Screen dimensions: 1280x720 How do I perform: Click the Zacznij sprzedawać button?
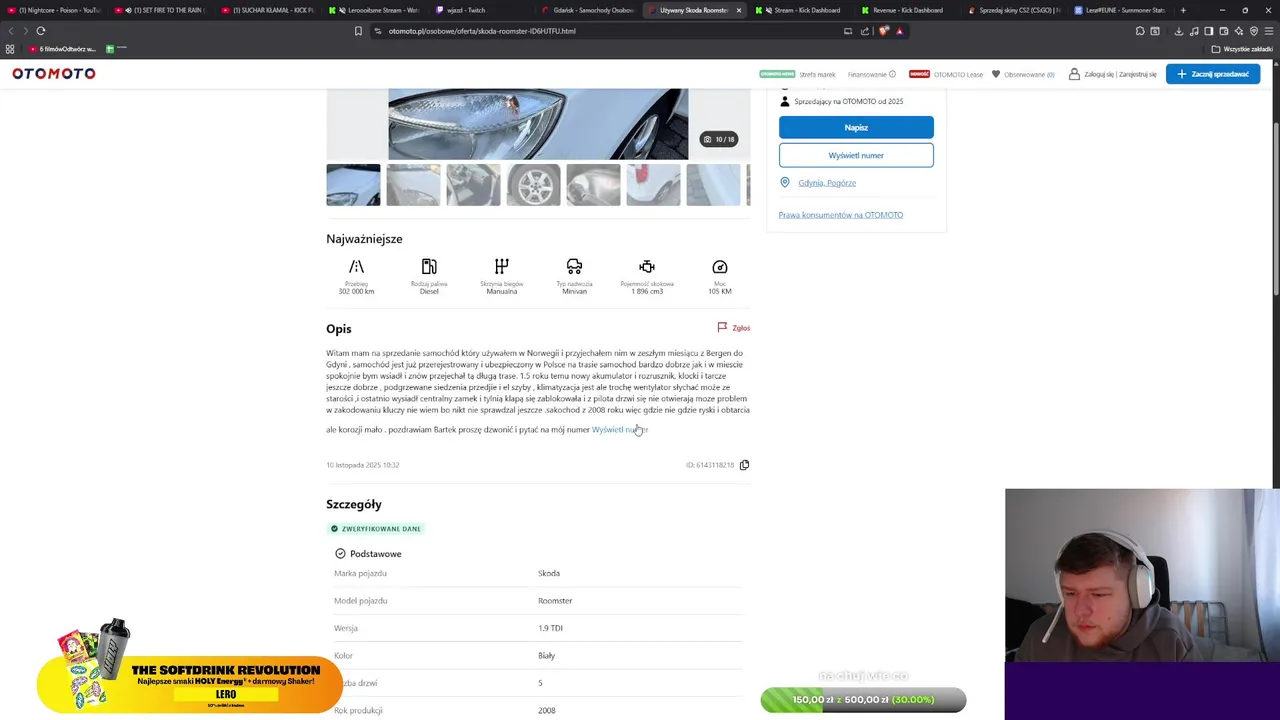(x=1213, y=74)
